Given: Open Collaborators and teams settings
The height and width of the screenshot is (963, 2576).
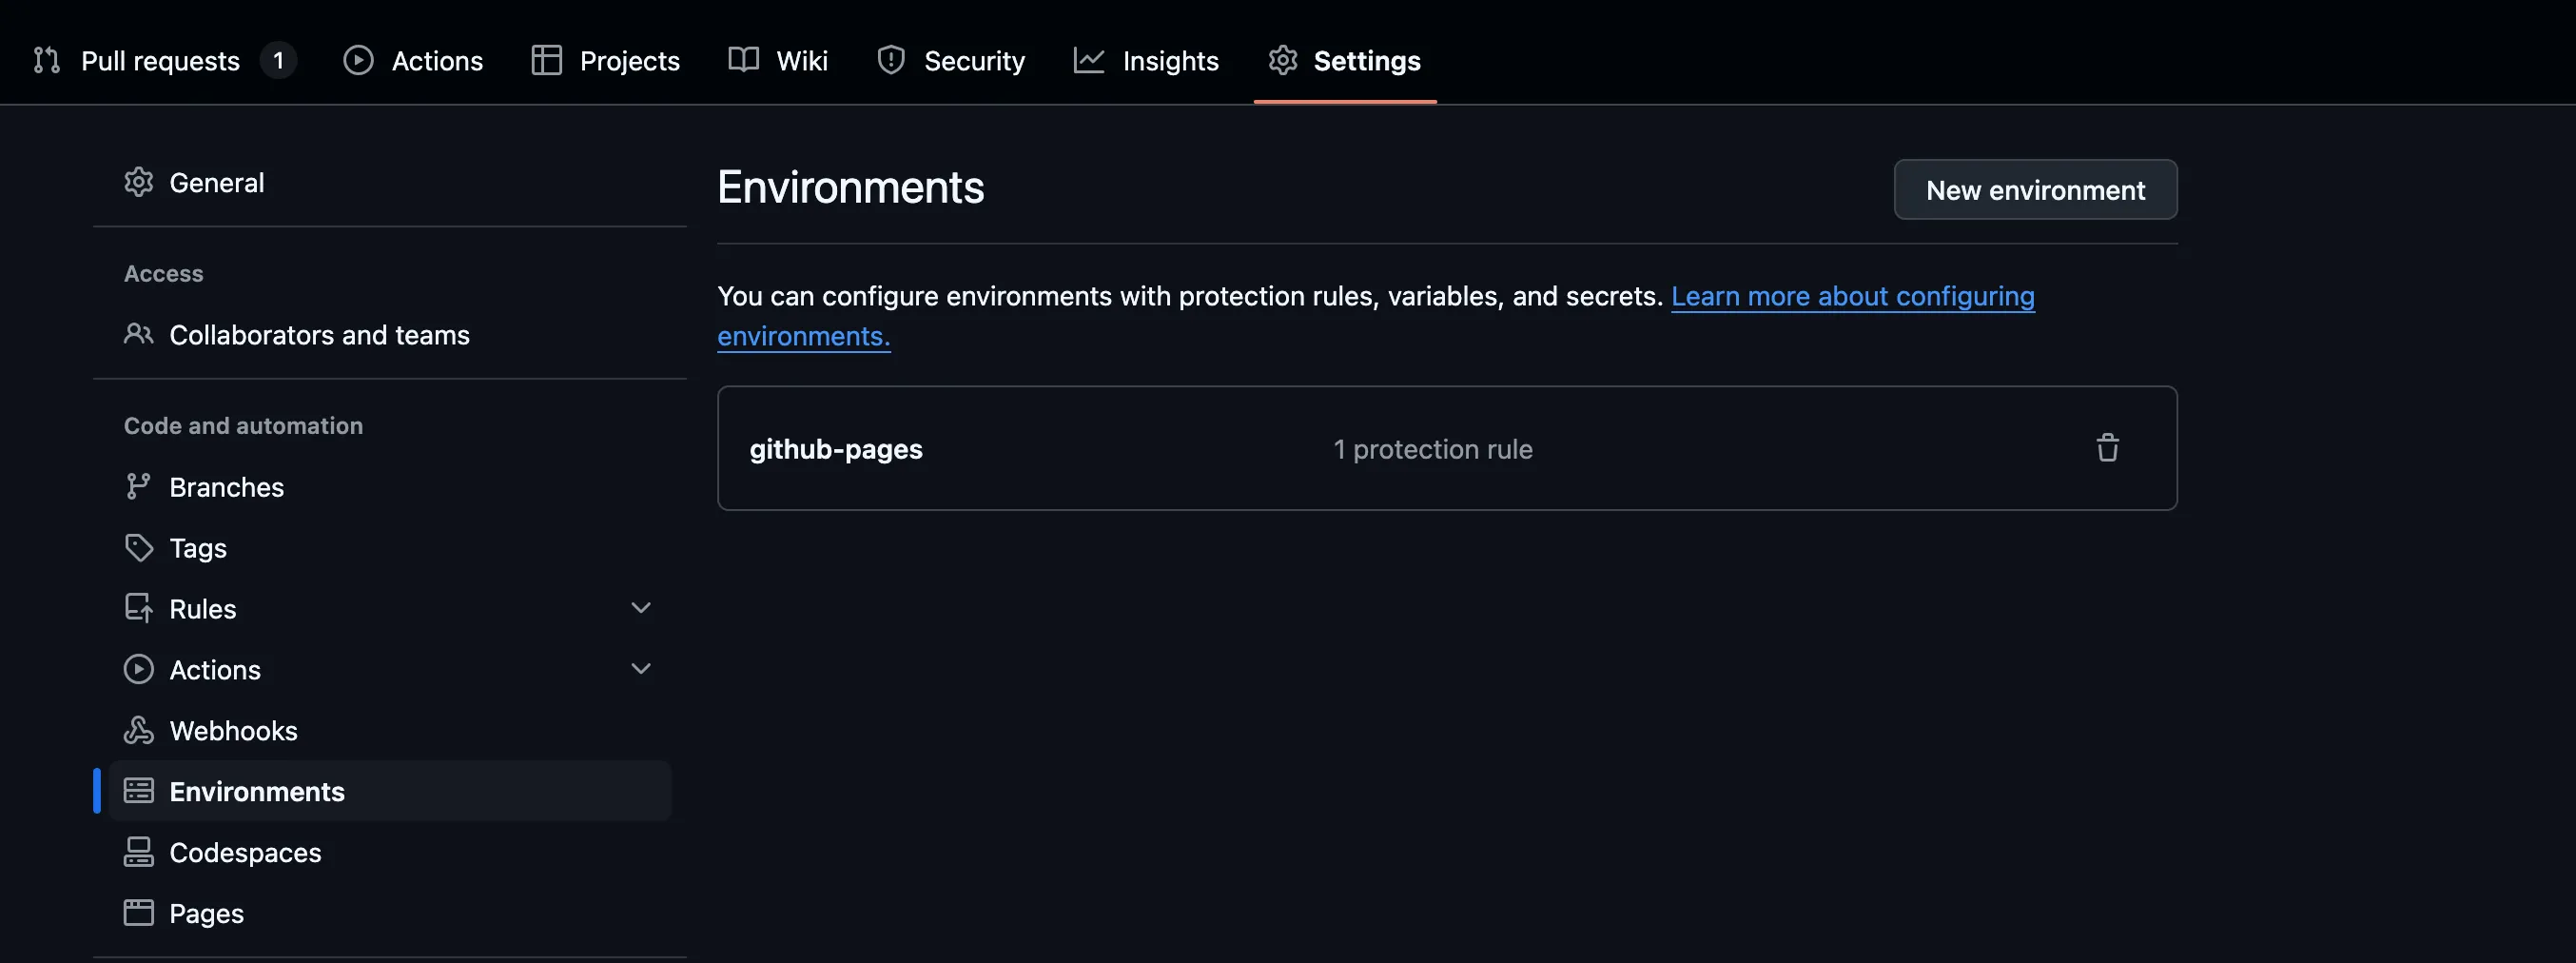Looking at the screenshot, I should click(320, 335).
